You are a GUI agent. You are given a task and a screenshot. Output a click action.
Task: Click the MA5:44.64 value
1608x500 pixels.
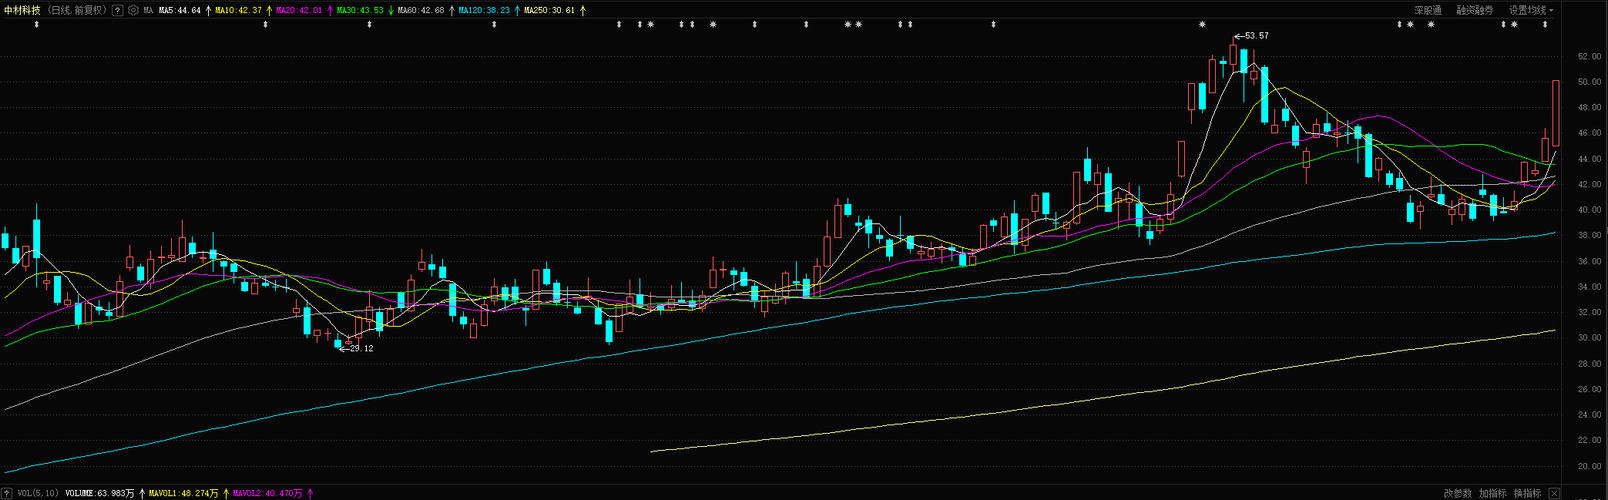(180, 10)
